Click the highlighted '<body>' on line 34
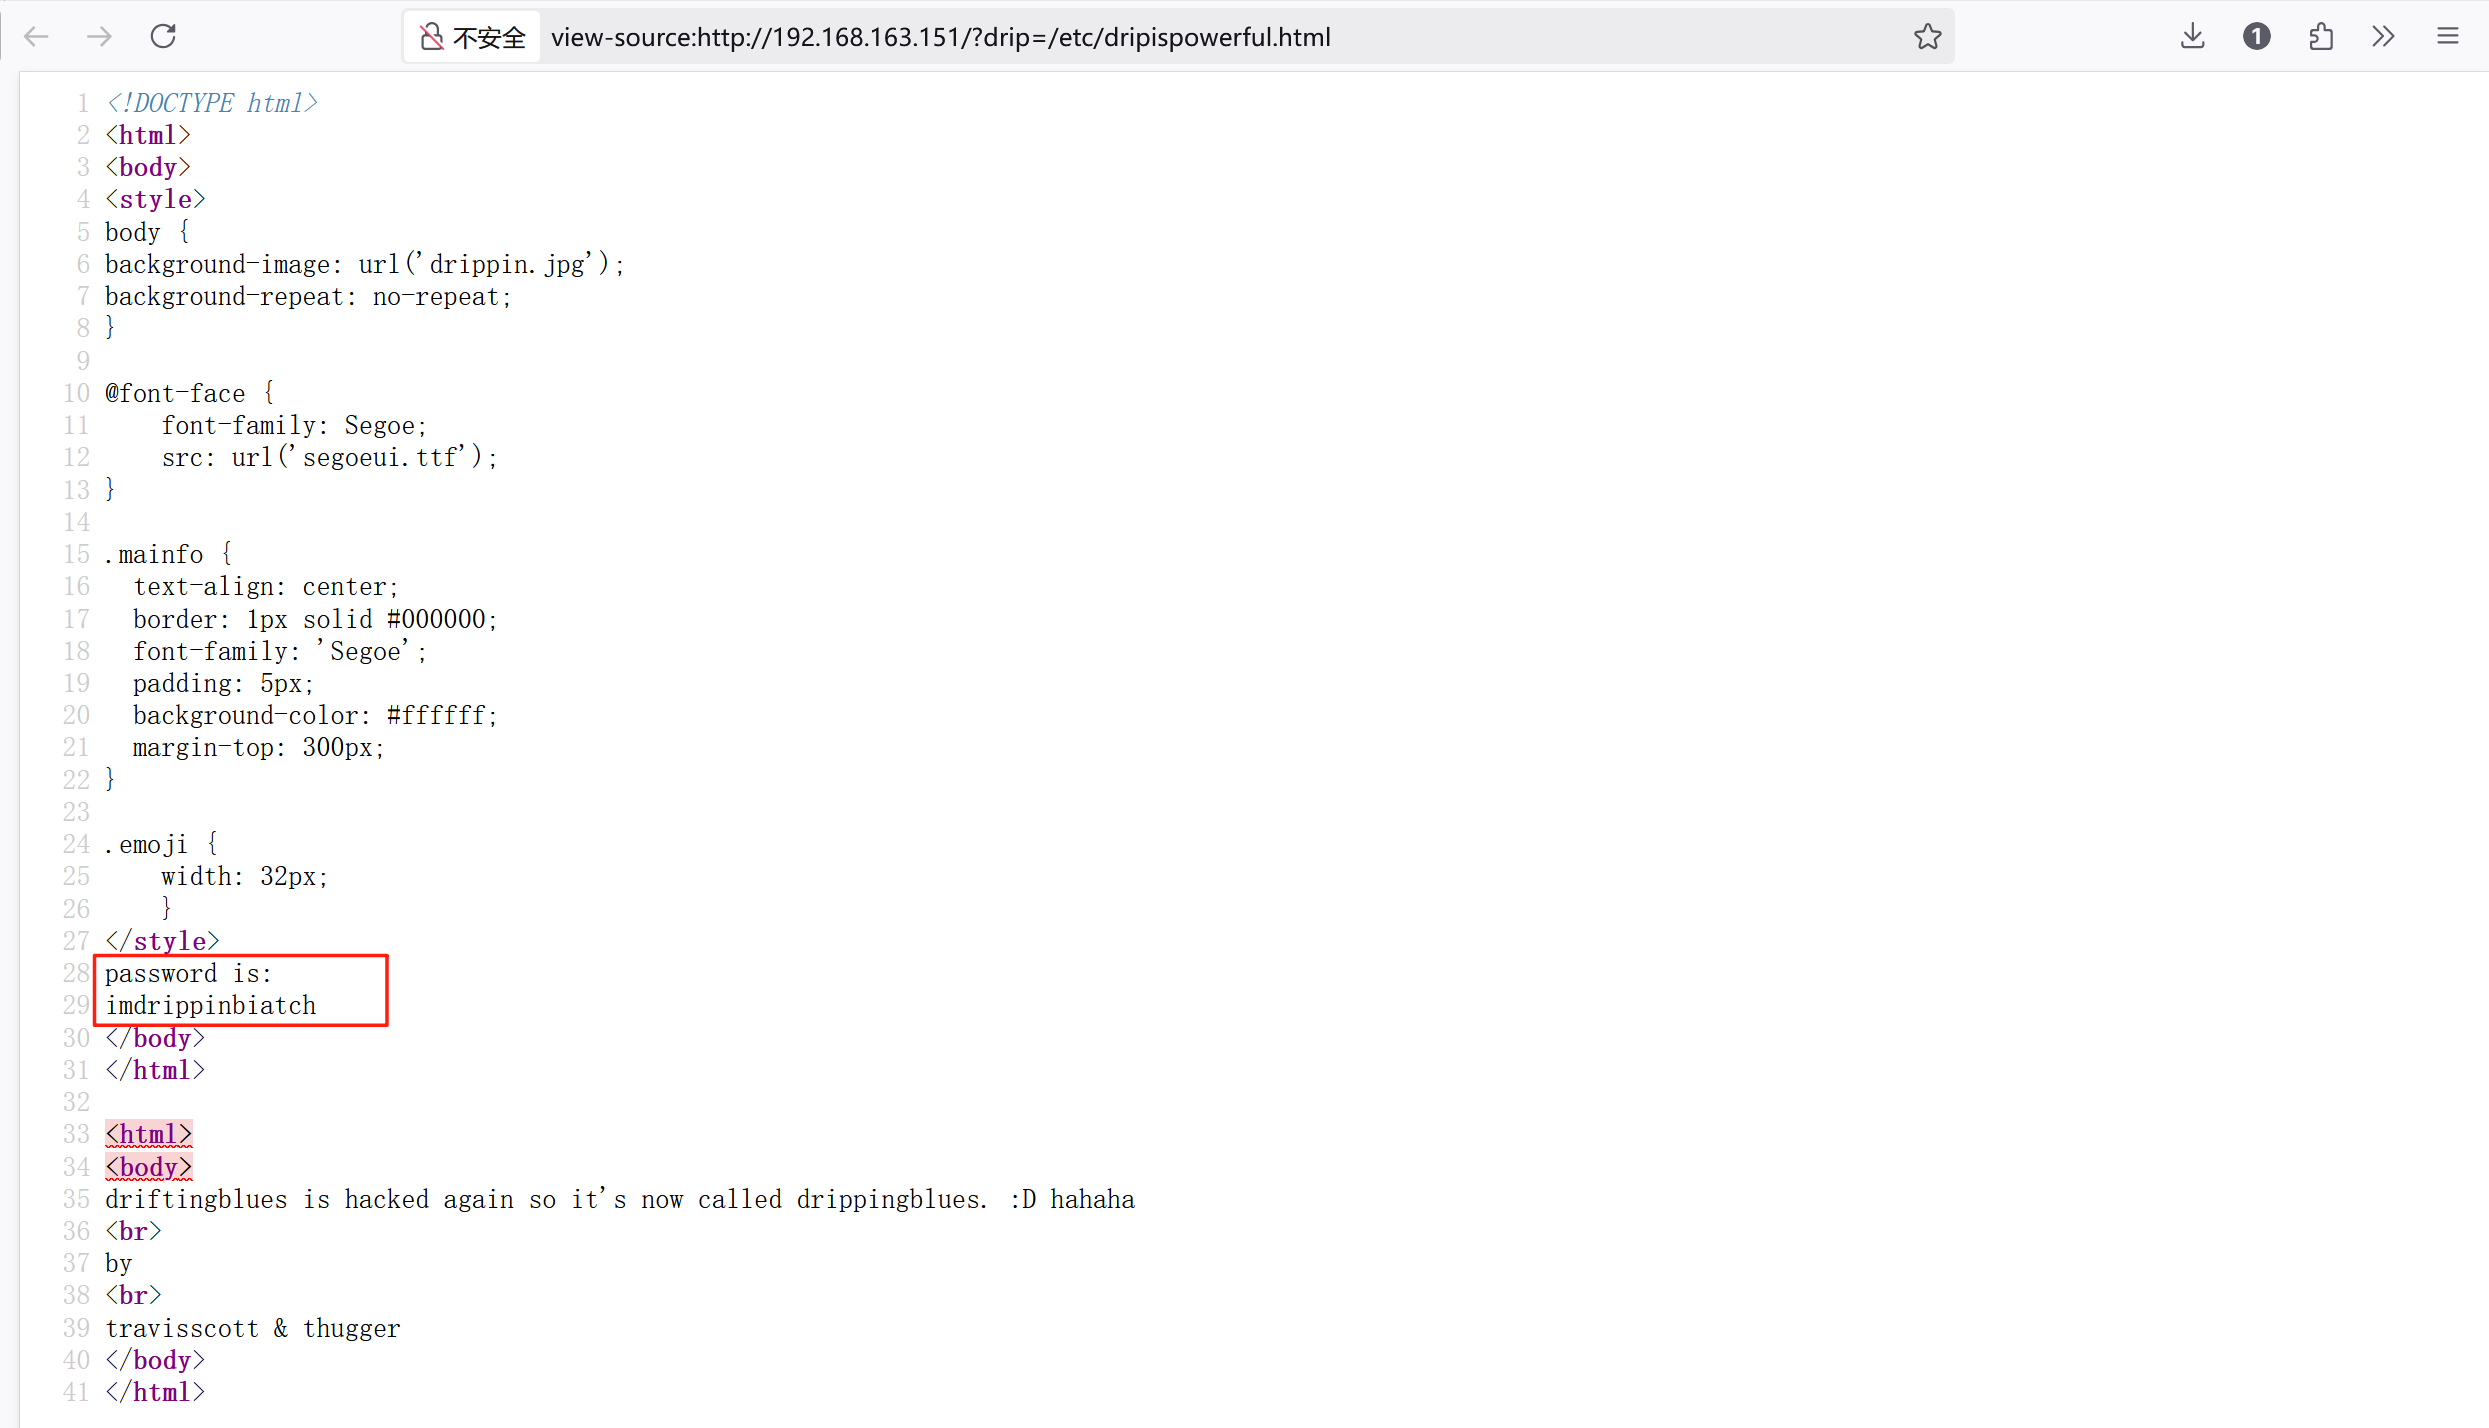2489x1428 pixels. coord(149,1166)
